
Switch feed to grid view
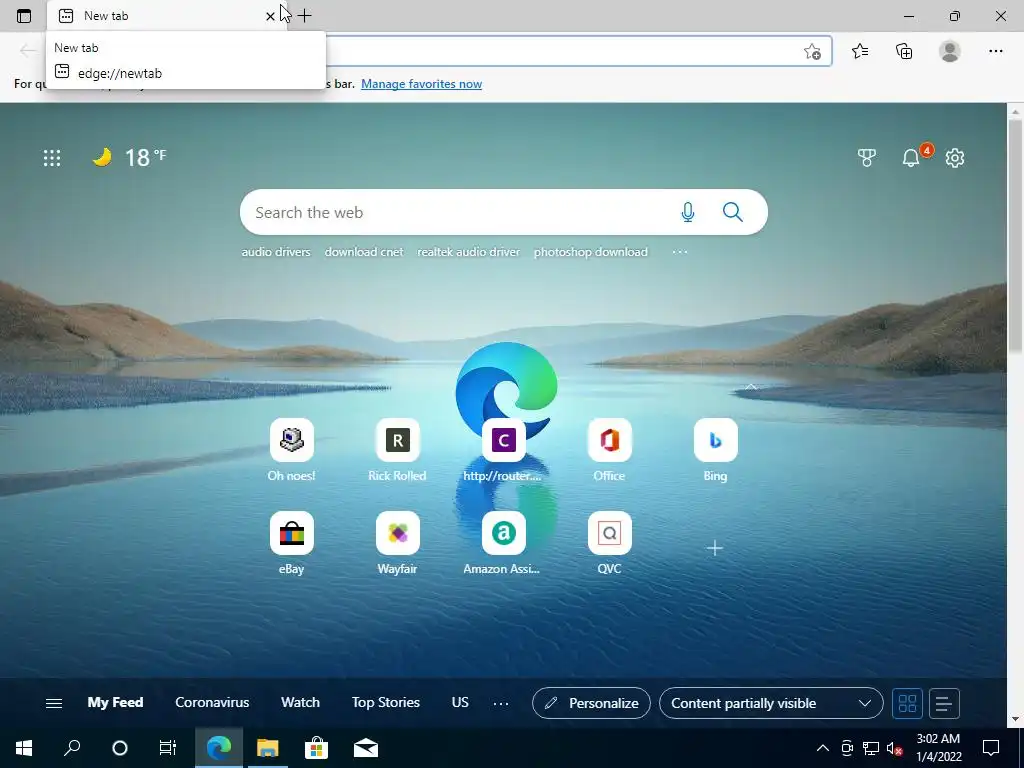click(x=907, y=703)
